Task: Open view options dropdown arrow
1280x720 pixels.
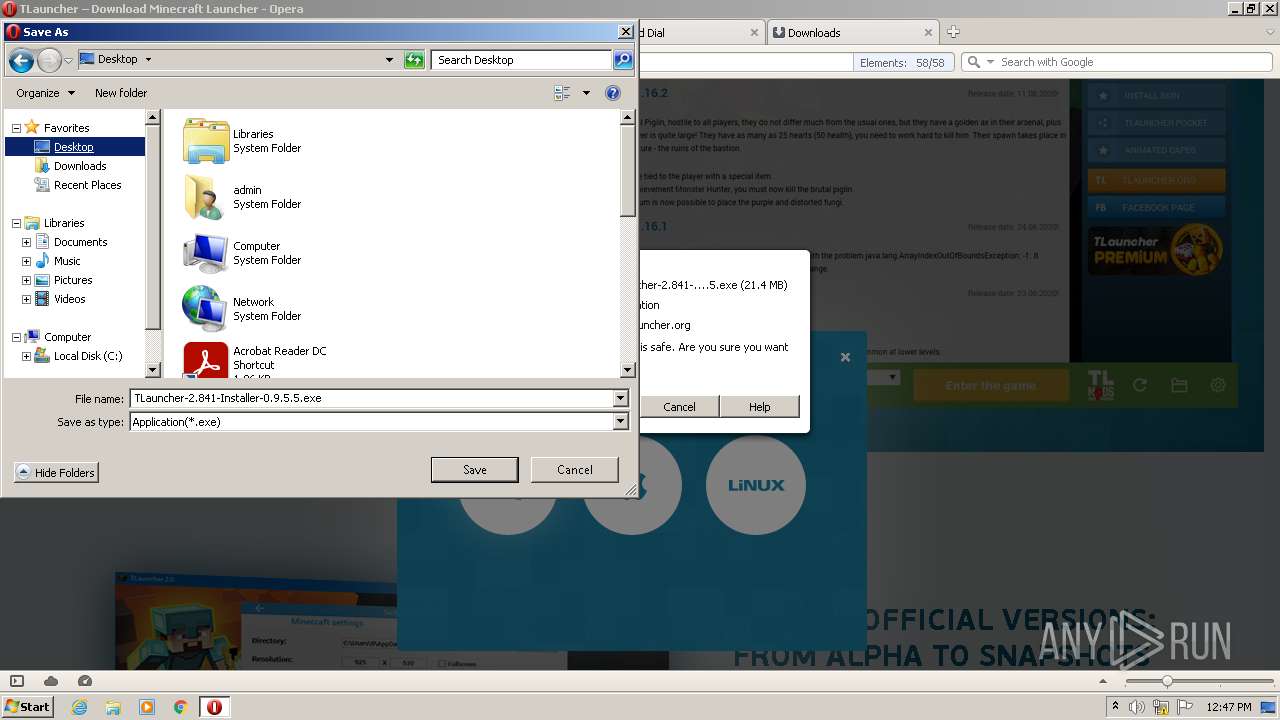Action: point(586,93)
